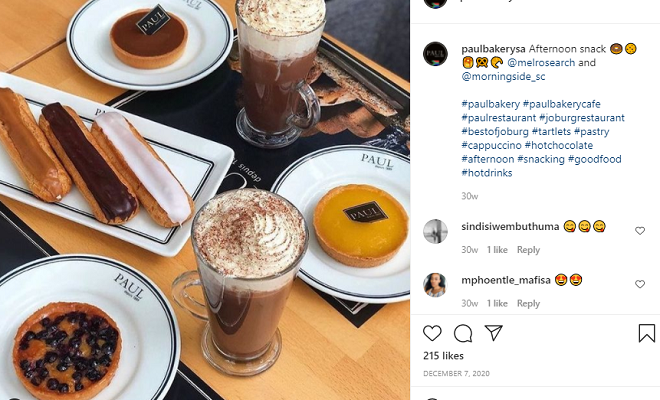Screen dimensions: 660x400
Task: Open the post's December 7, 2020 date link
Action: 456,373
